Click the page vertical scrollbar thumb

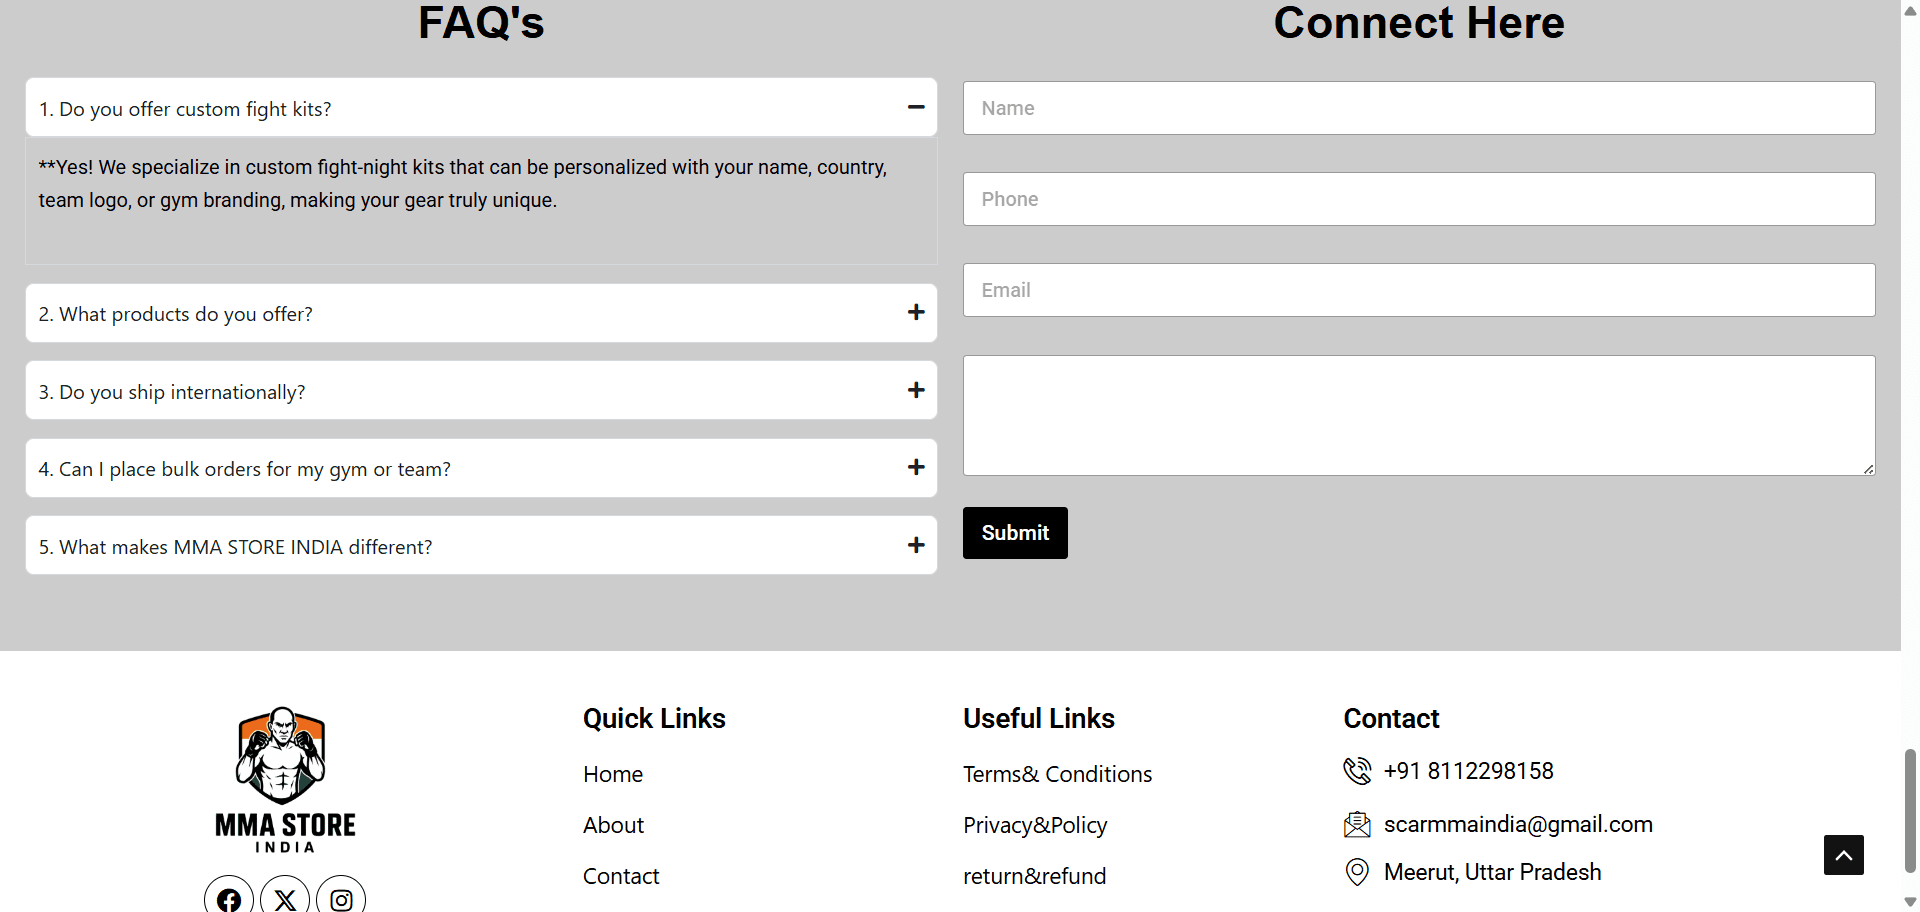pos(1910,810)
